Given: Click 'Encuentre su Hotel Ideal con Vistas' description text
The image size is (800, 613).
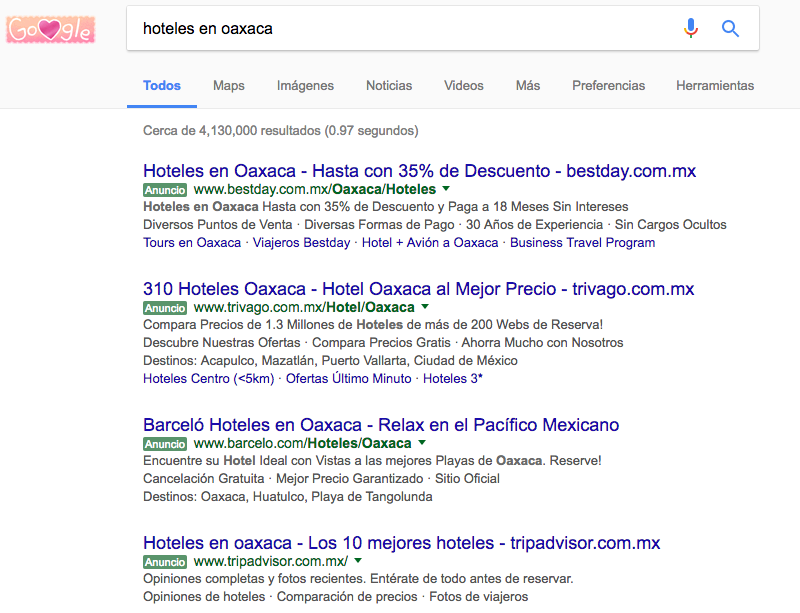Looking at the screenshot, I should point(372,461).
